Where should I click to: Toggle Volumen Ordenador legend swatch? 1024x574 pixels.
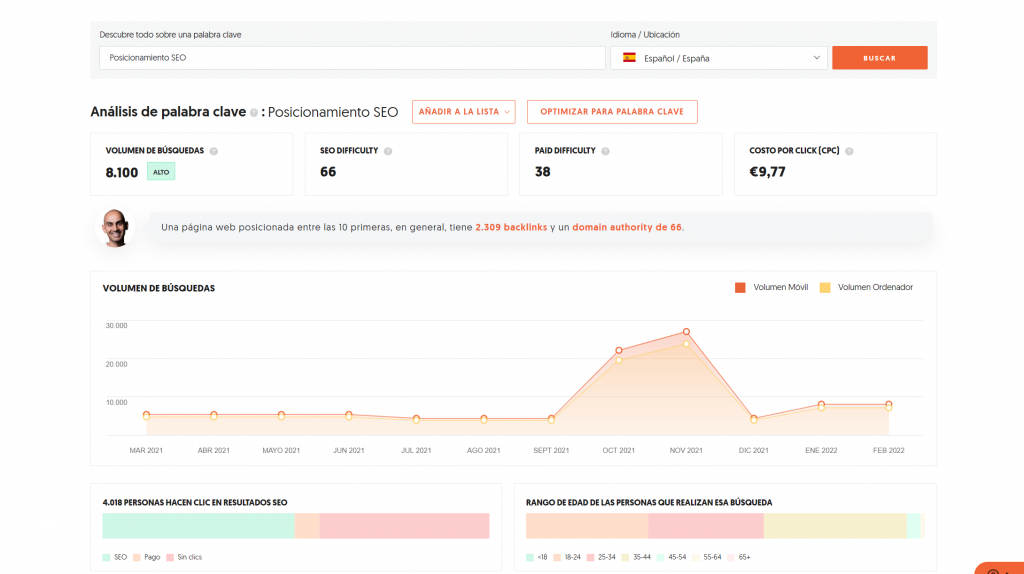tap(825, 287)
